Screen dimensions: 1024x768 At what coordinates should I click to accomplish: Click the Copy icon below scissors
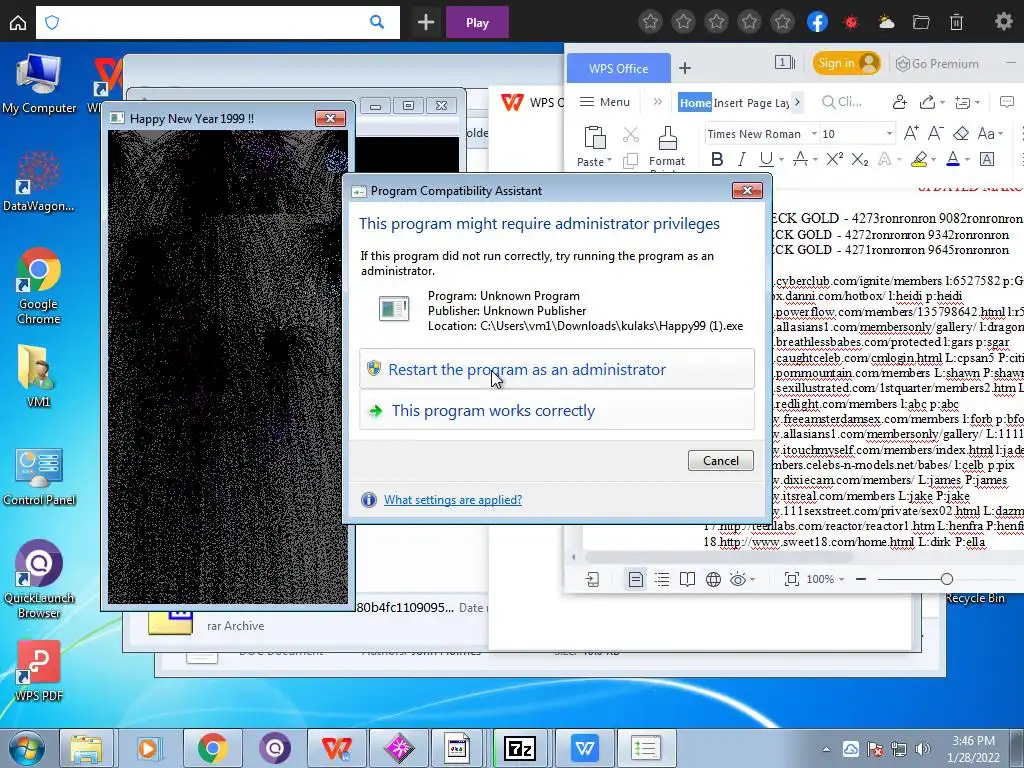pyautogui.click(x=630, y=161)
